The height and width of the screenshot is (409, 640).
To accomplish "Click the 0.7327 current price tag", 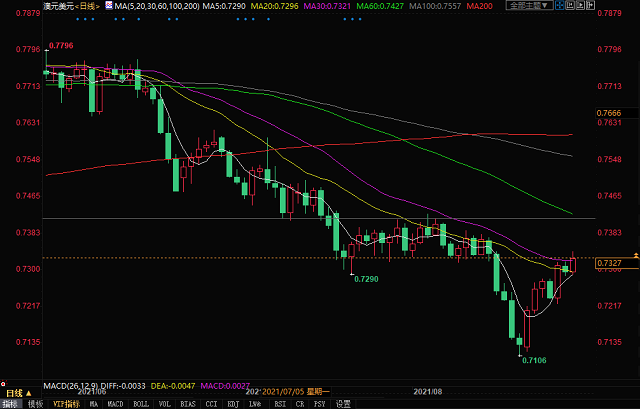I will point(609,263).
